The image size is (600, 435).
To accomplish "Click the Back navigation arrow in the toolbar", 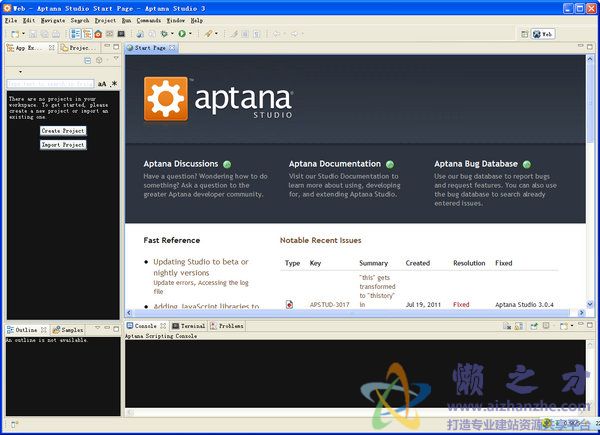I will [x=276, y=34].
